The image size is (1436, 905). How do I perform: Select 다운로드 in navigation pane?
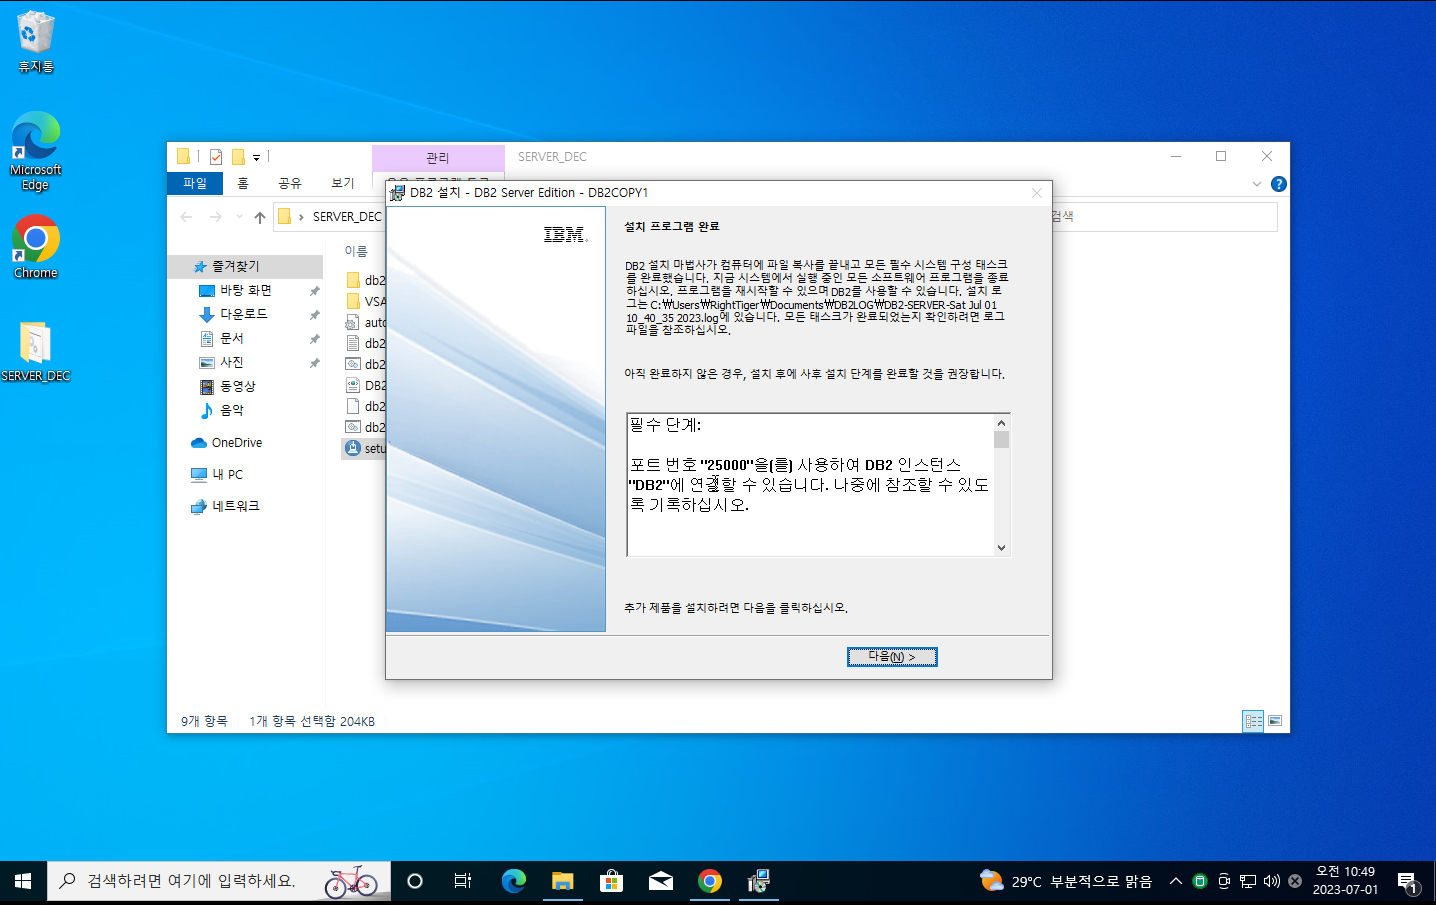tap(243, 314)
